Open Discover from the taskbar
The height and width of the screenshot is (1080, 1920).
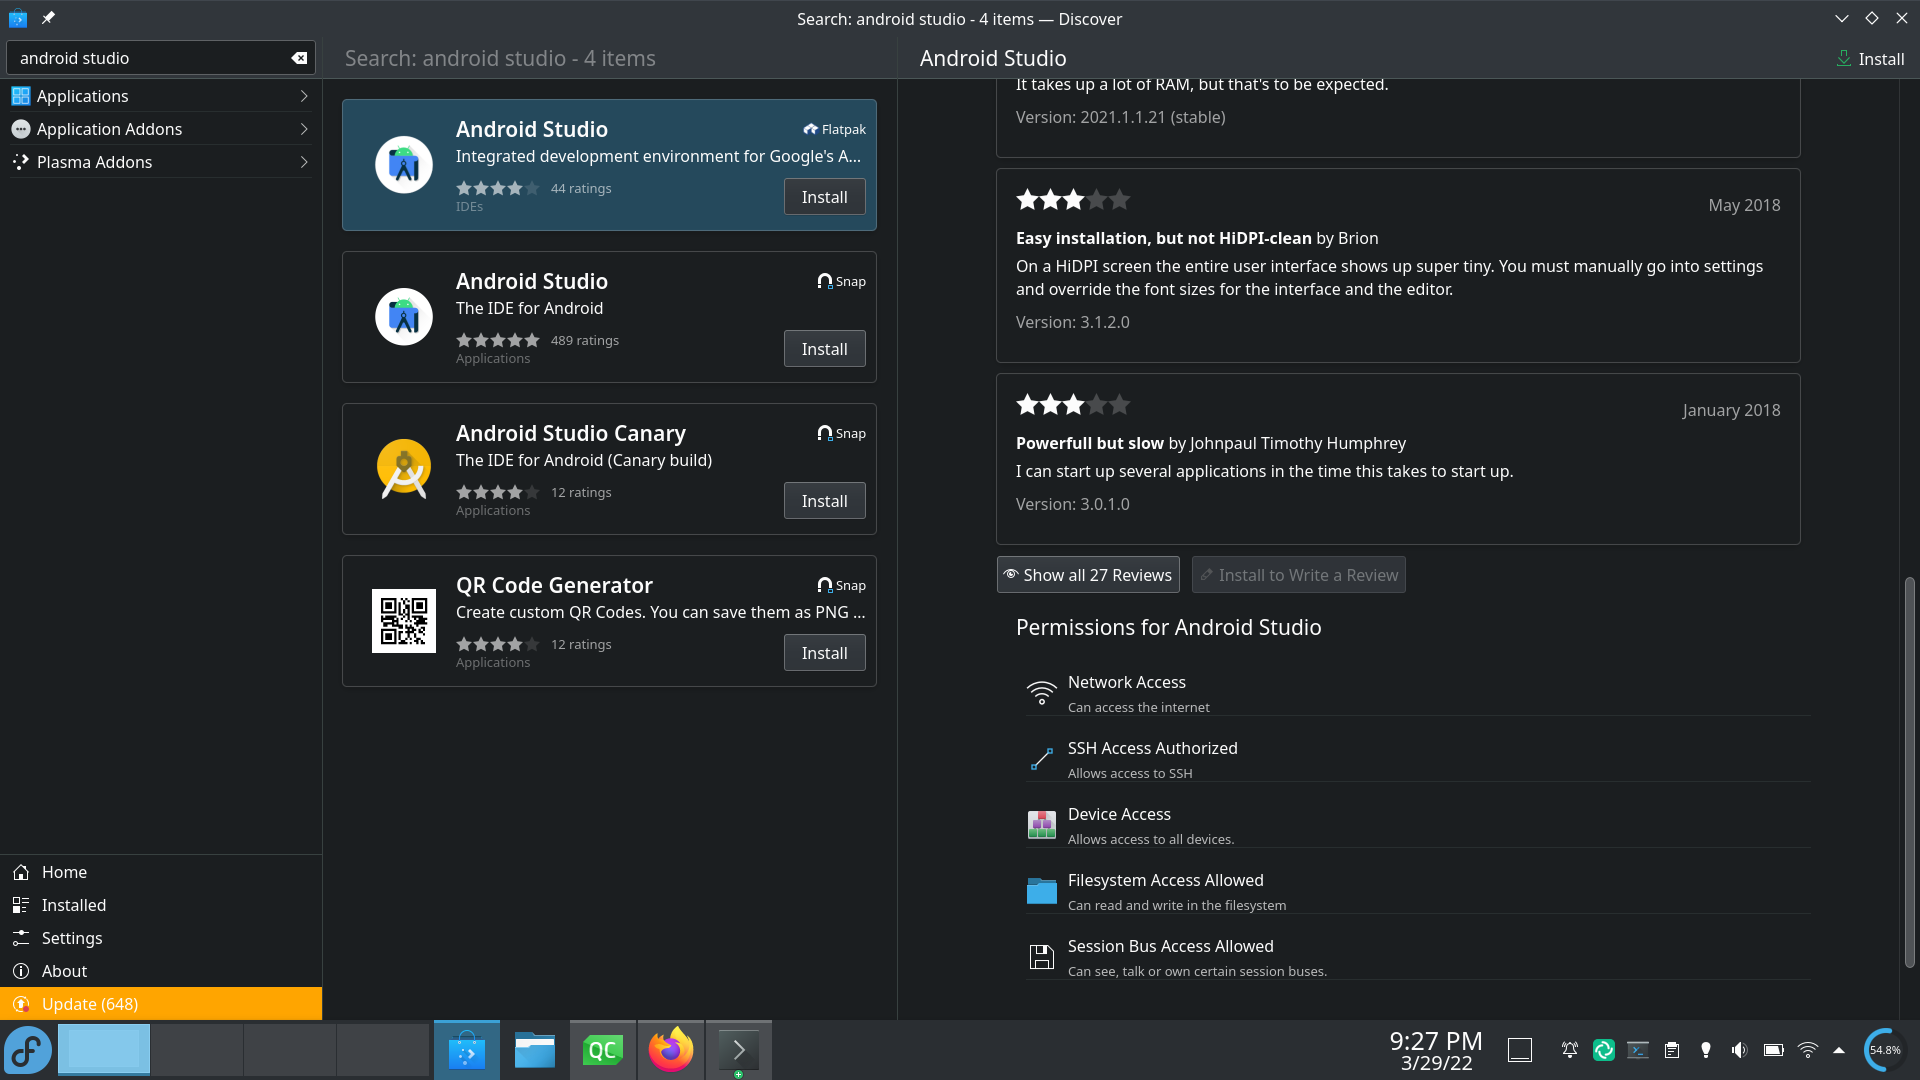467,1050
